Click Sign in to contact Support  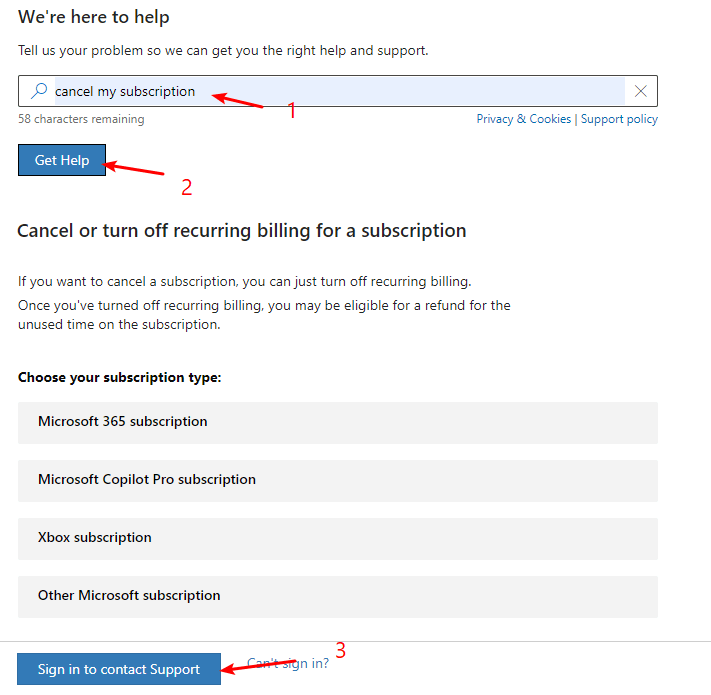click(x=119, y=669)
